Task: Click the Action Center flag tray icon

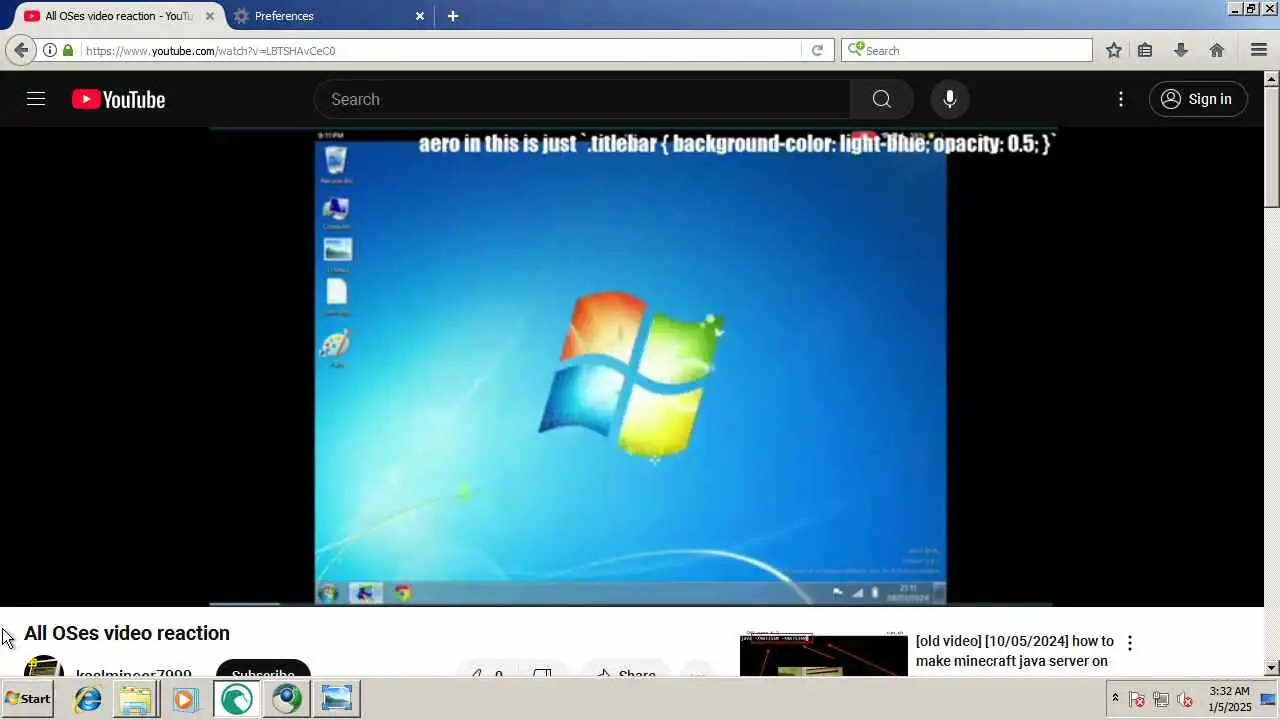Action: pos(1137,699)
